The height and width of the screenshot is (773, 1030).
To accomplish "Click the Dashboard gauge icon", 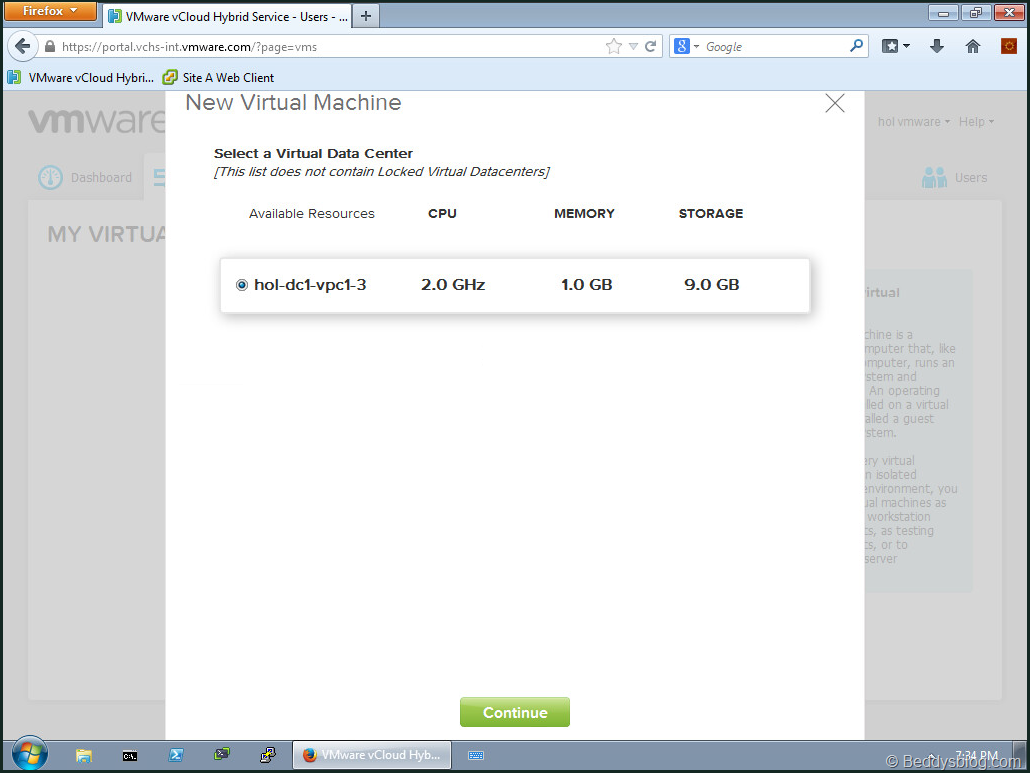I will point(51,177).
